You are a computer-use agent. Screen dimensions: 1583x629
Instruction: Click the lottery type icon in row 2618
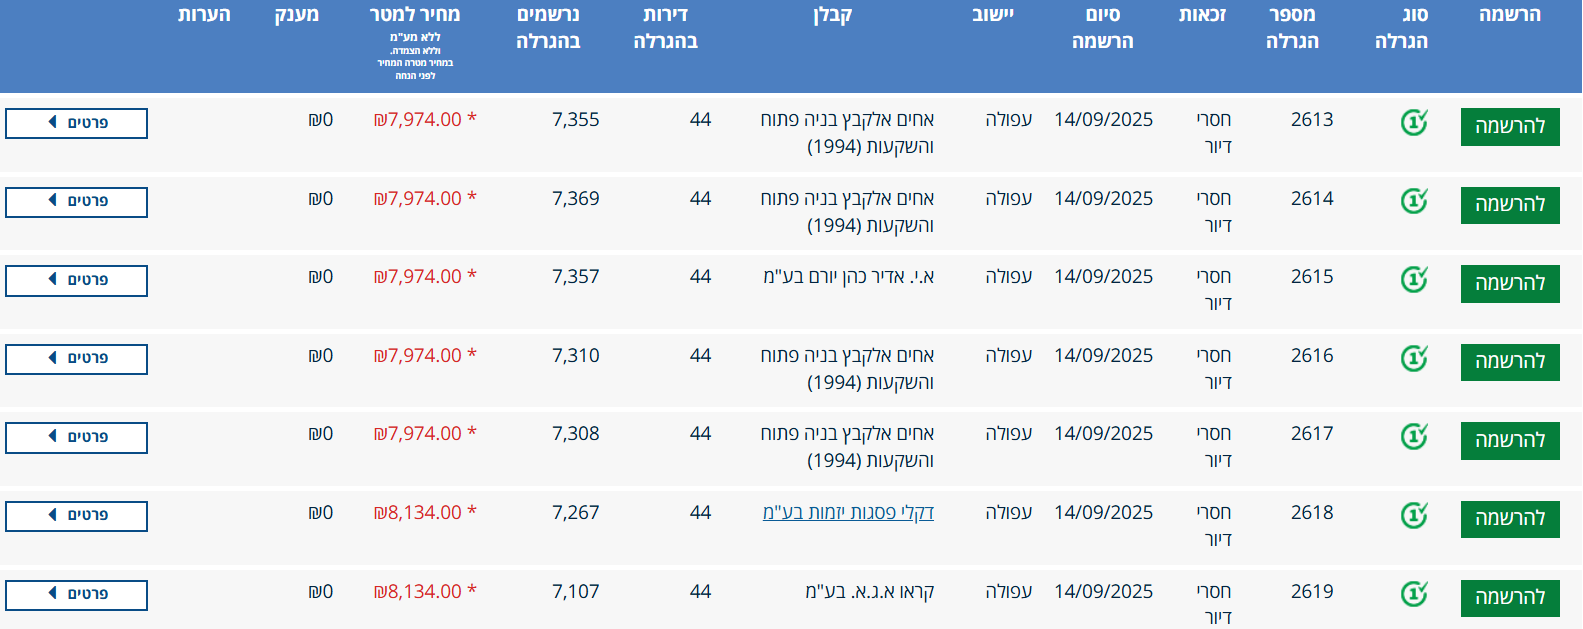(x=1413, y=515)
